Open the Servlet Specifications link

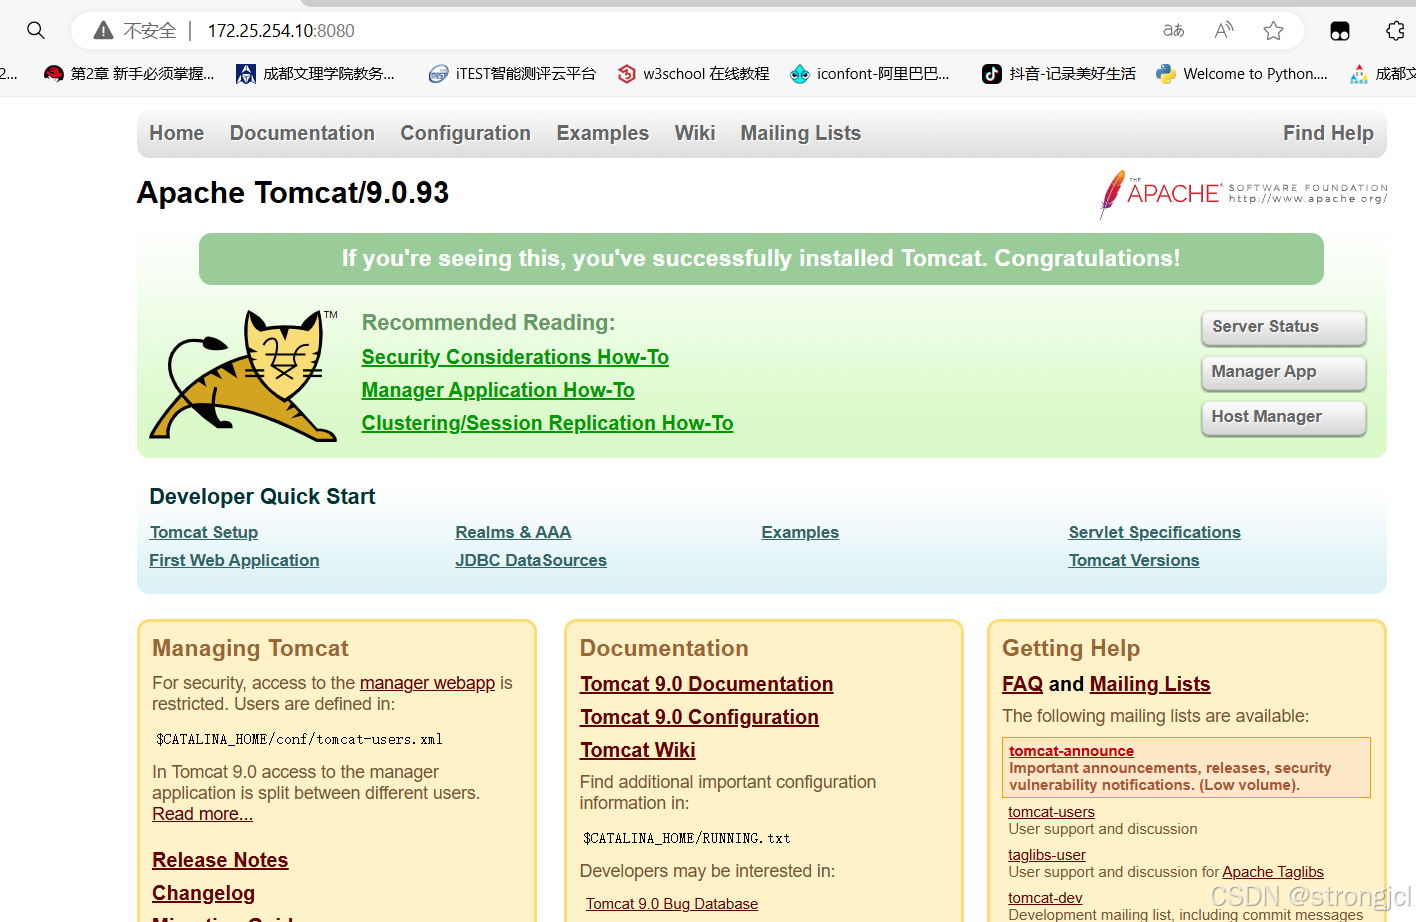click(x=1154, y=532)
